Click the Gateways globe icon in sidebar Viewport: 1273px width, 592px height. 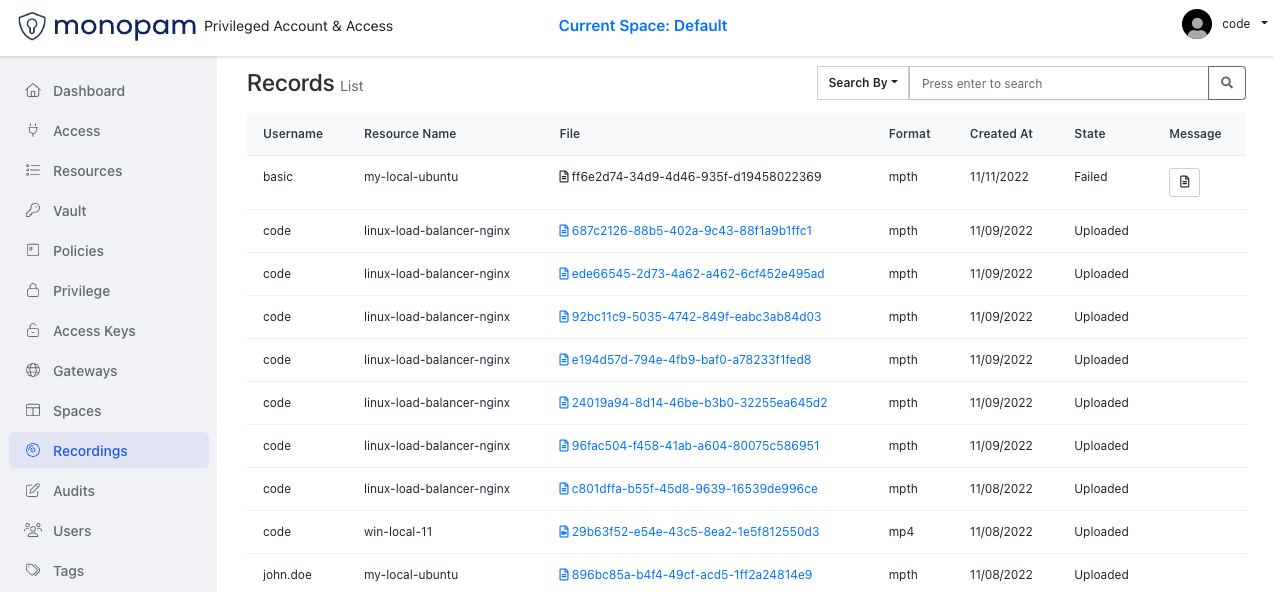33,371
